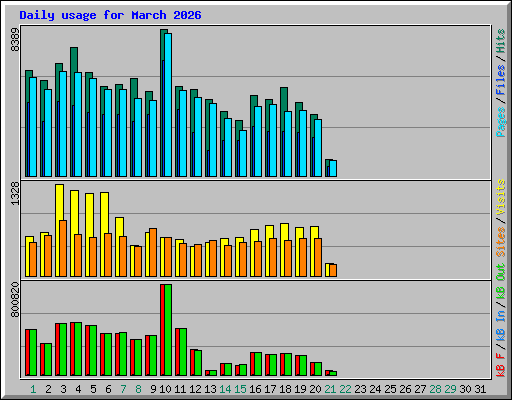Select day 18 on the date axis
Screen dimensions: 512x400
(285, 389)
